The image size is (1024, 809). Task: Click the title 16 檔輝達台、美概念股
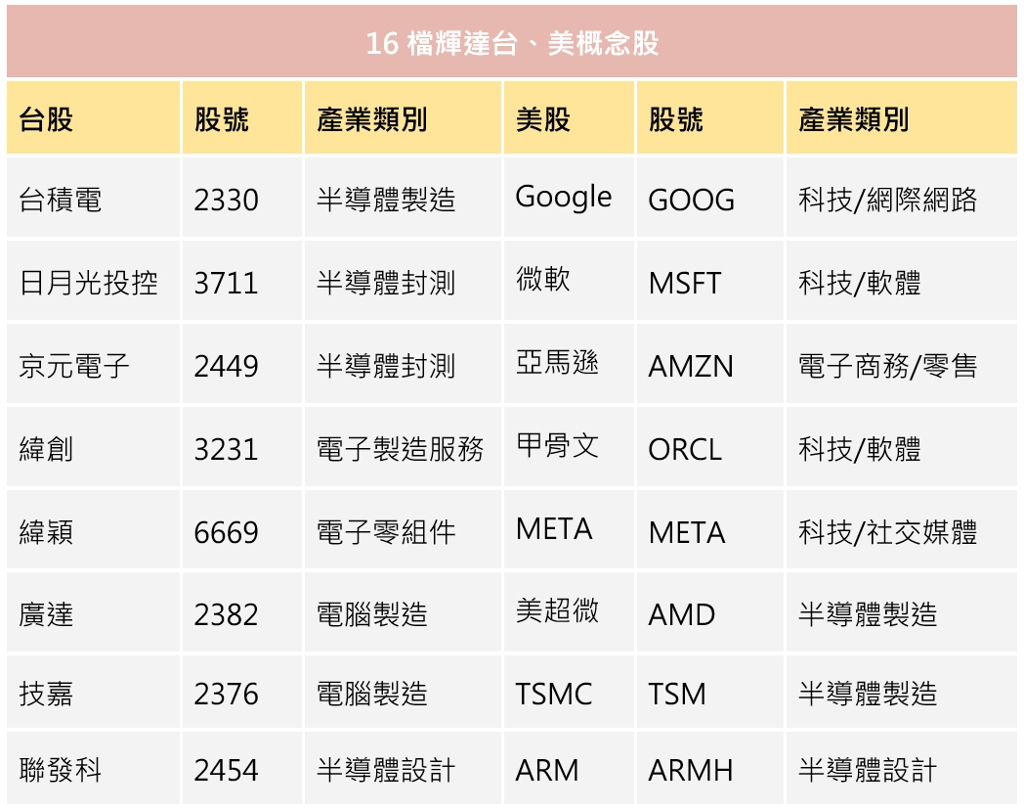512,44
